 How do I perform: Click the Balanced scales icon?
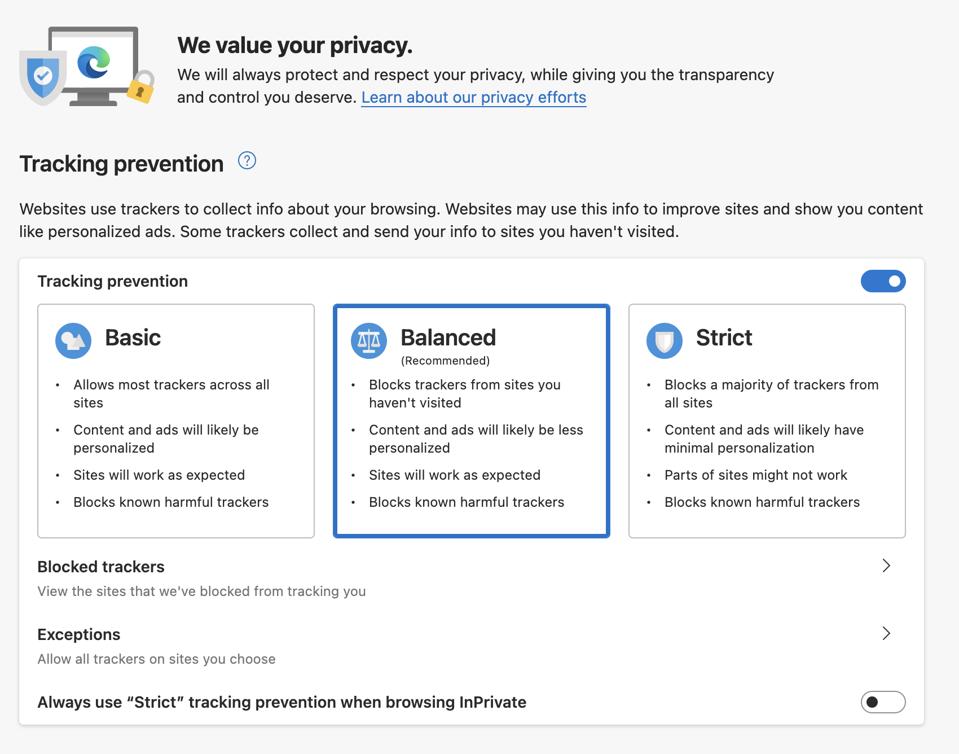pos(369,340)
